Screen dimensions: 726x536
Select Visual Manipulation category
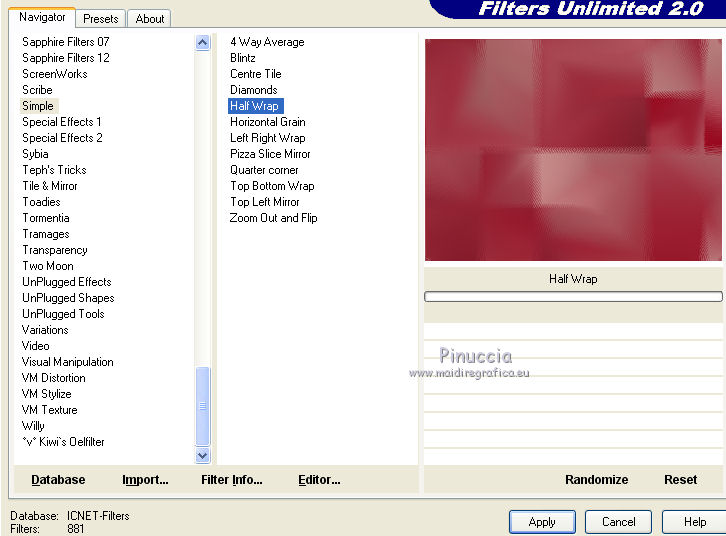click(67, 362)
